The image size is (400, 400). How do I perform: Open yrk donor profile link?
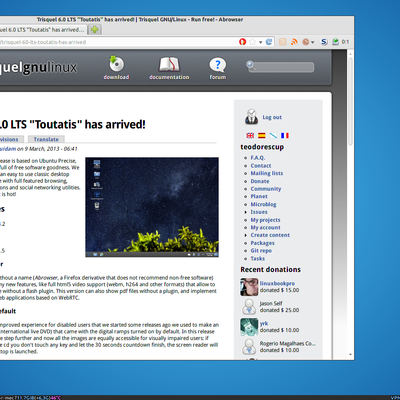(x=264, y=323)
